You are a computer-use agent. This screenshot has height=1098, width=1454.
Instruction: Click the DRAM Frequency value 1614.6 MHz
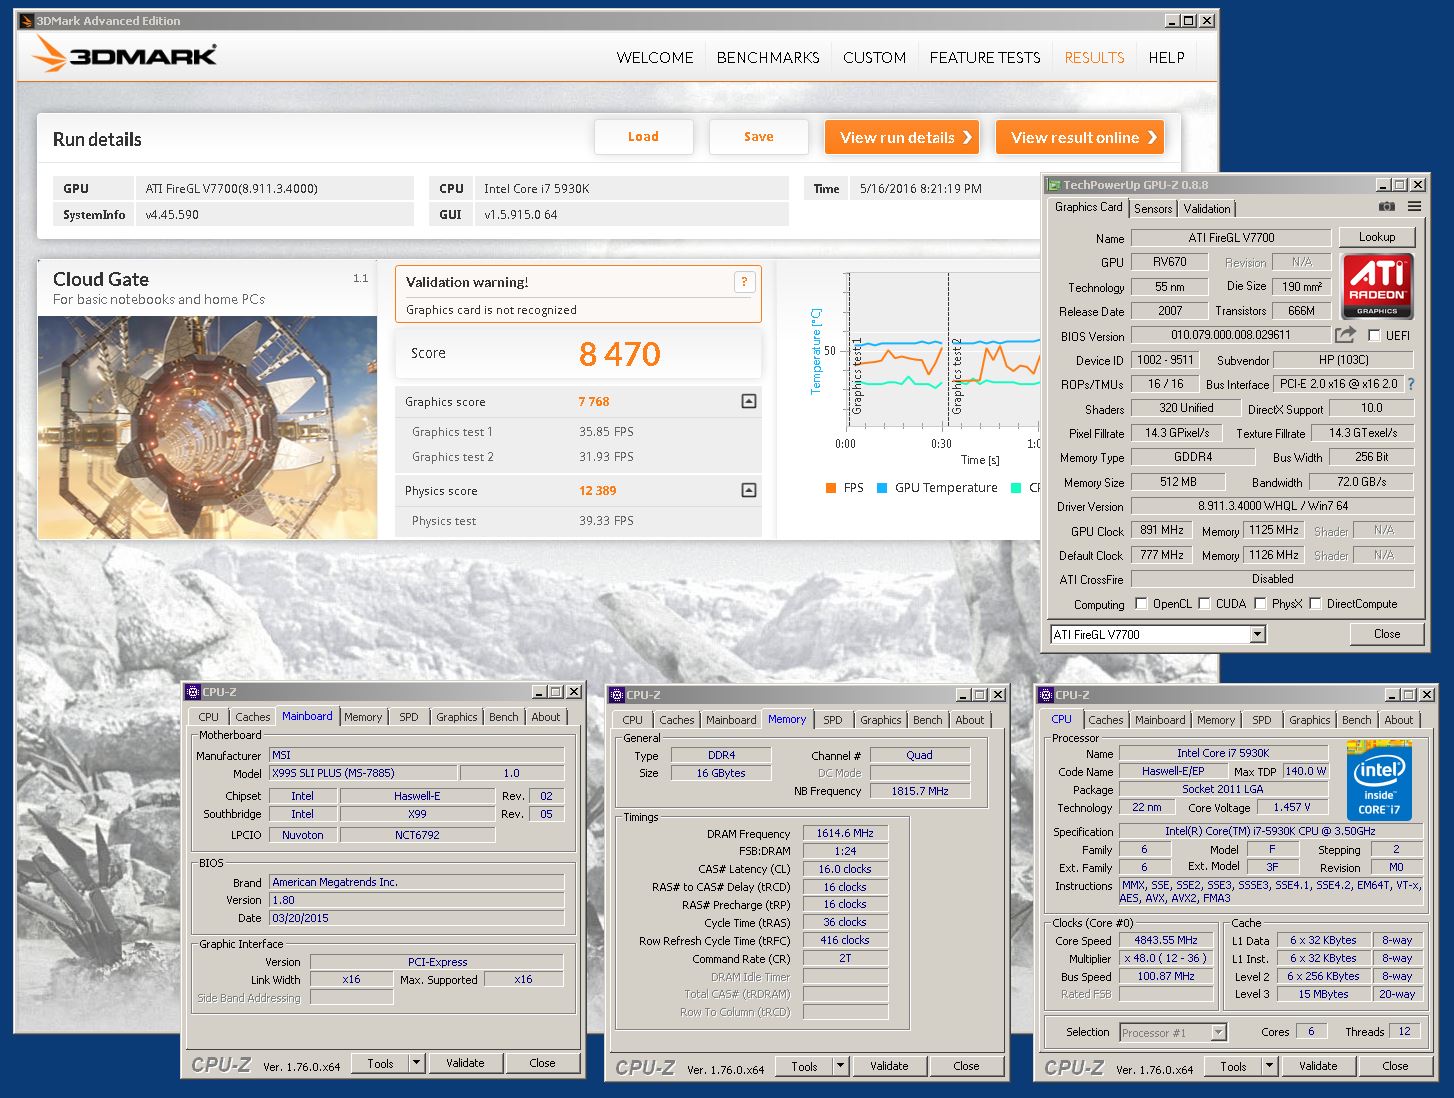[x=845, y=833]
